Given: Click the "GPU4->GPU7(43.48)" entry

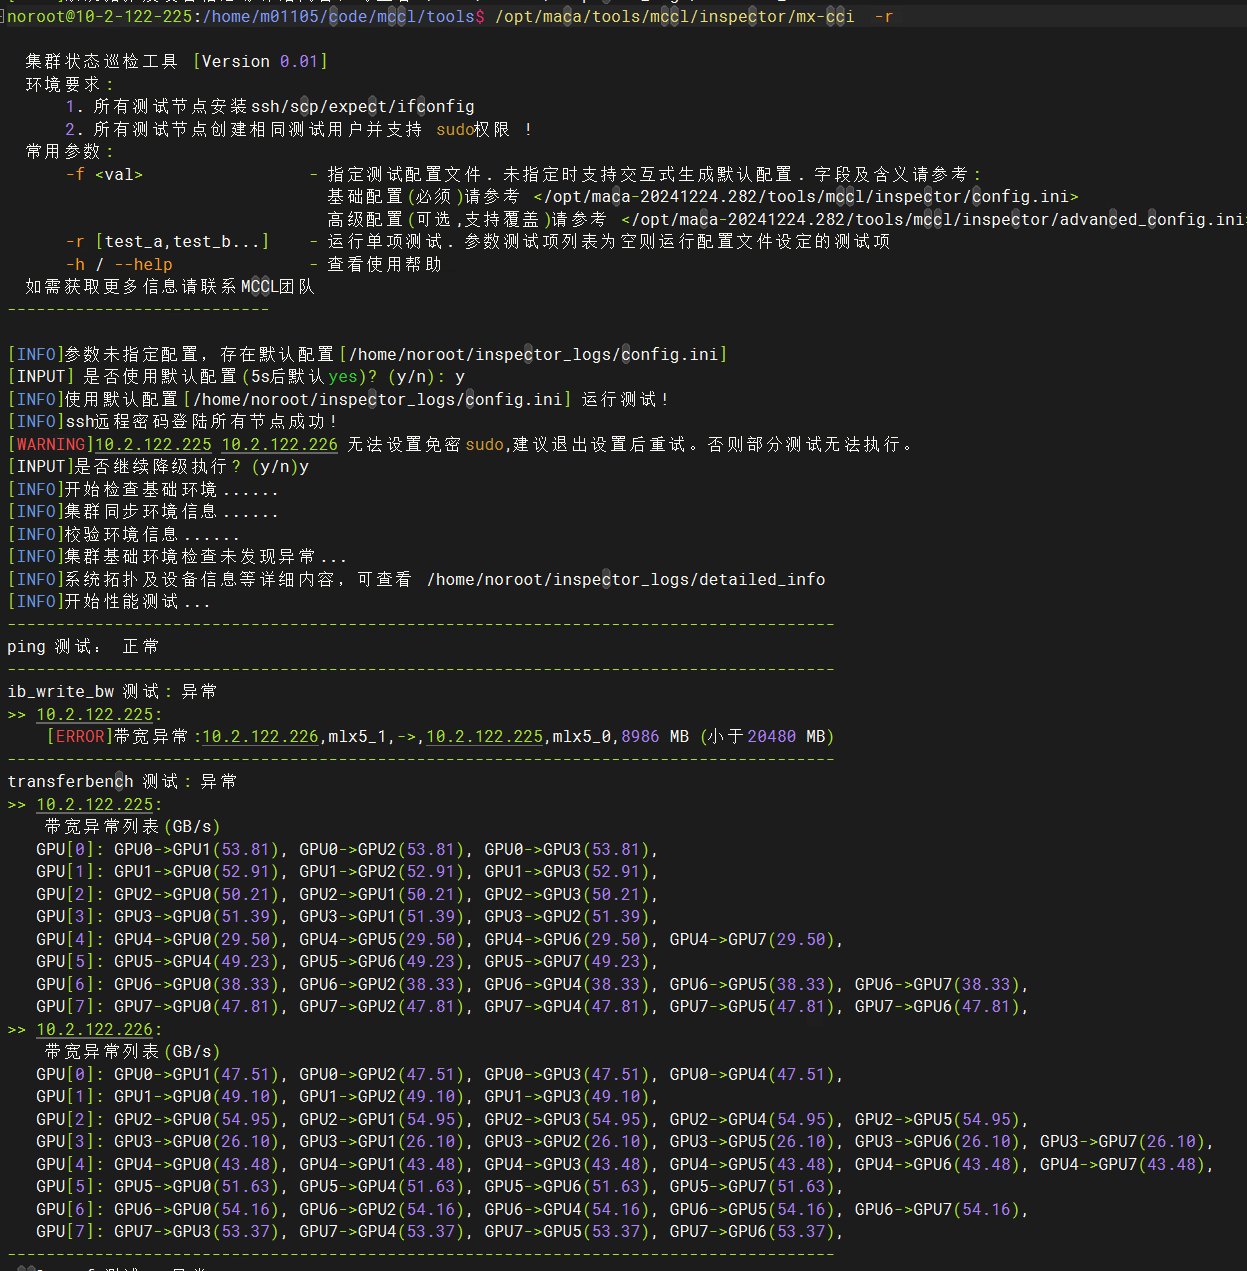Looking at the screenshot, I should (x=1123, y=1164).
